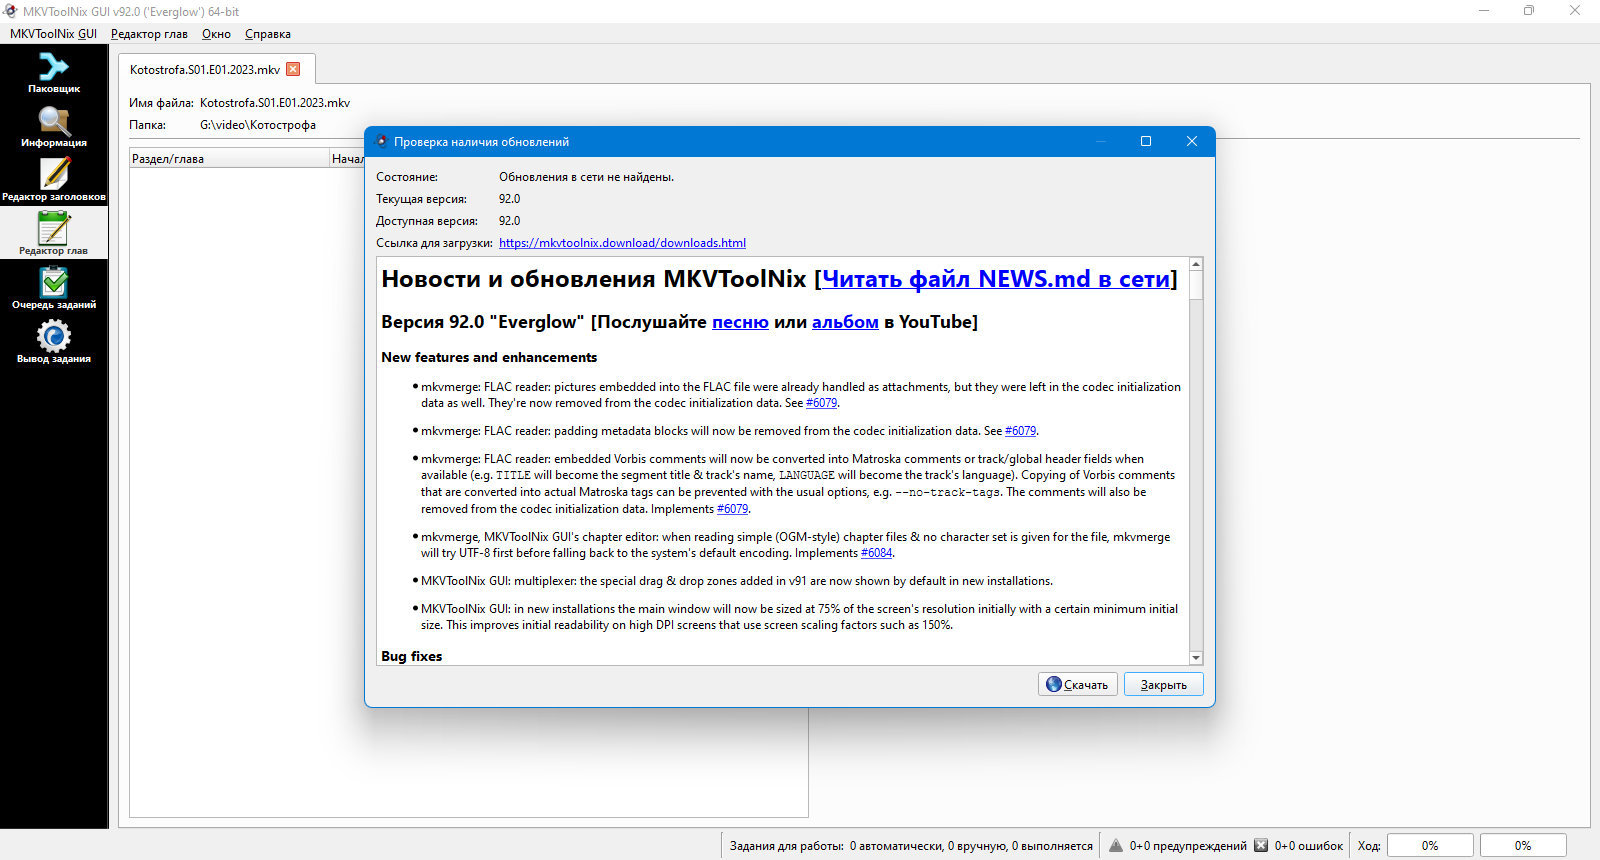Click the Закрыть button

click(1164, 684)
